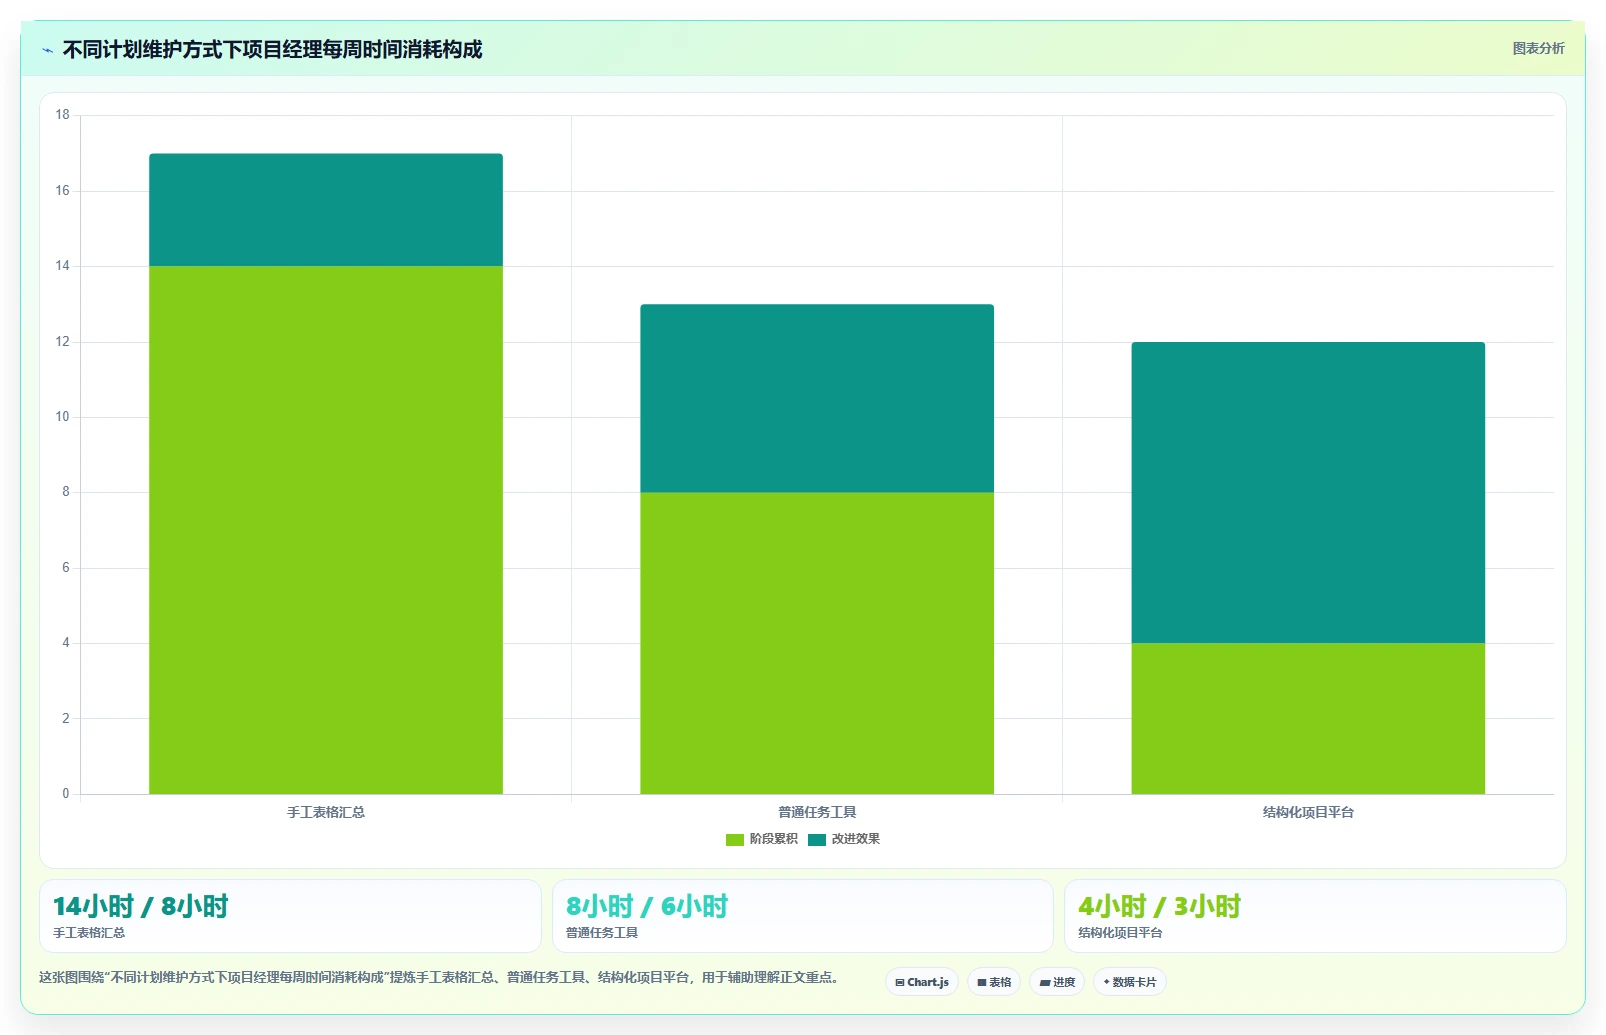Image resolution: width=1606 pixels, height=1035 pixels.
Task: Click the y-axis value 18
Action: [x=63, y=115]
